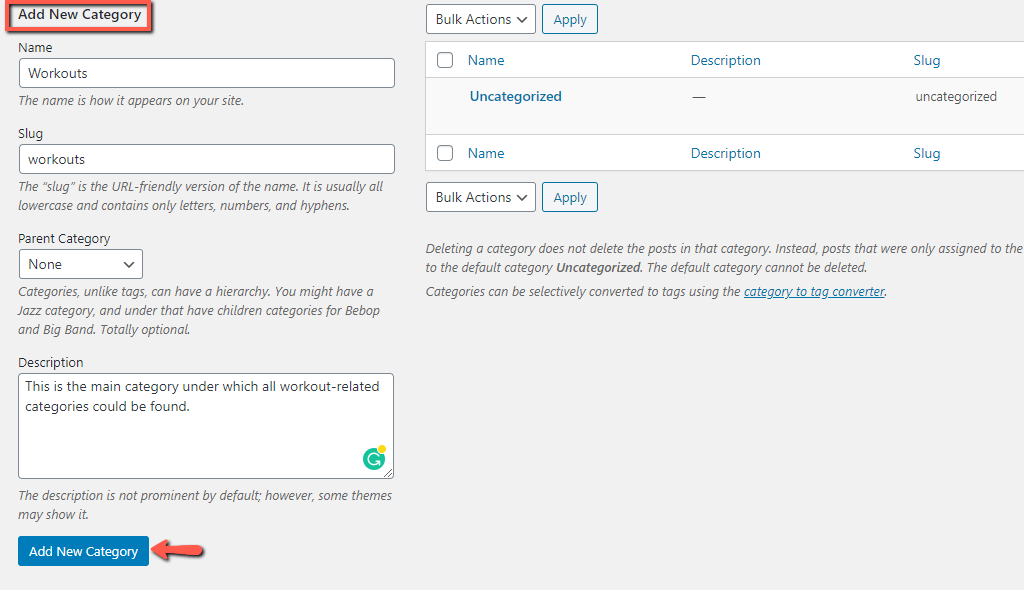This screenshot has height=590, width=1024.
Task: Click inside the Description textarea
Action: pyautogui.click(x=206, y=426)
